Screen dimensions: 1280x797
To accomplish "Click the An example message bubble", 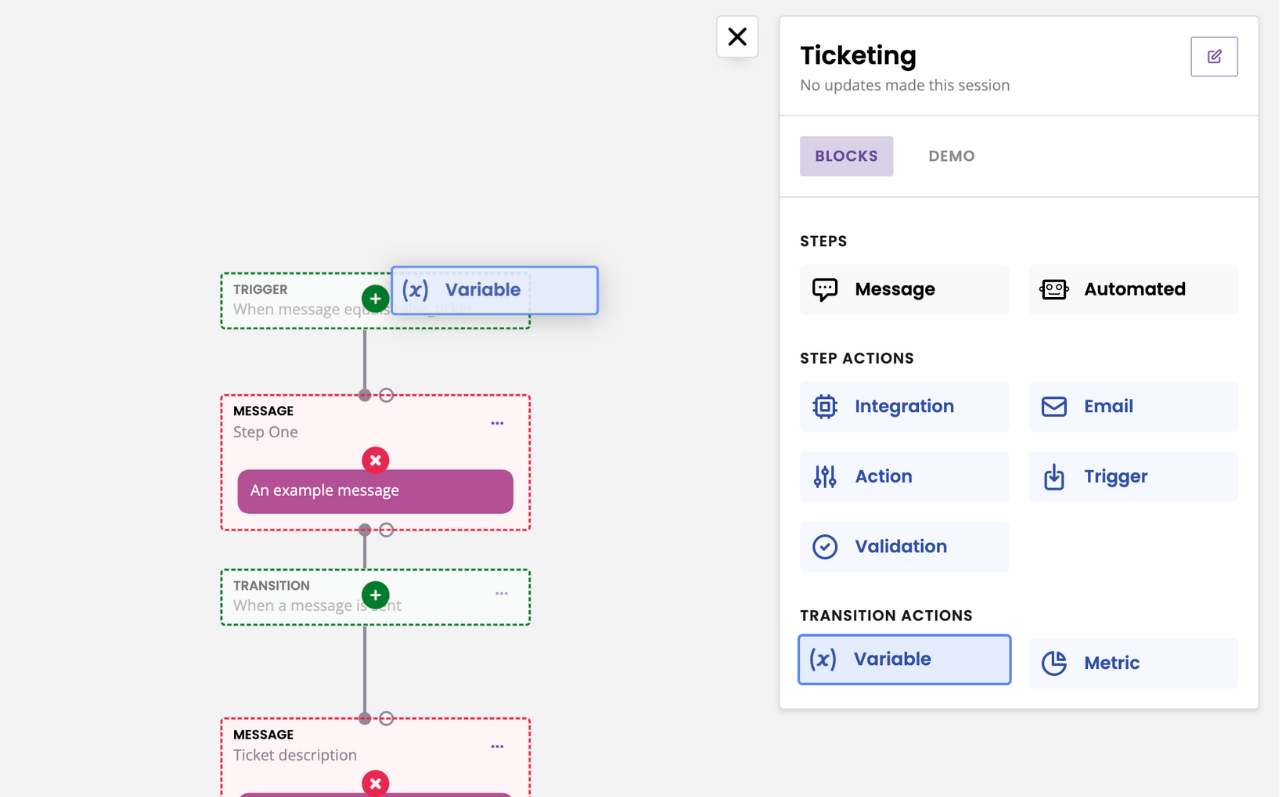I will (375, 491).
